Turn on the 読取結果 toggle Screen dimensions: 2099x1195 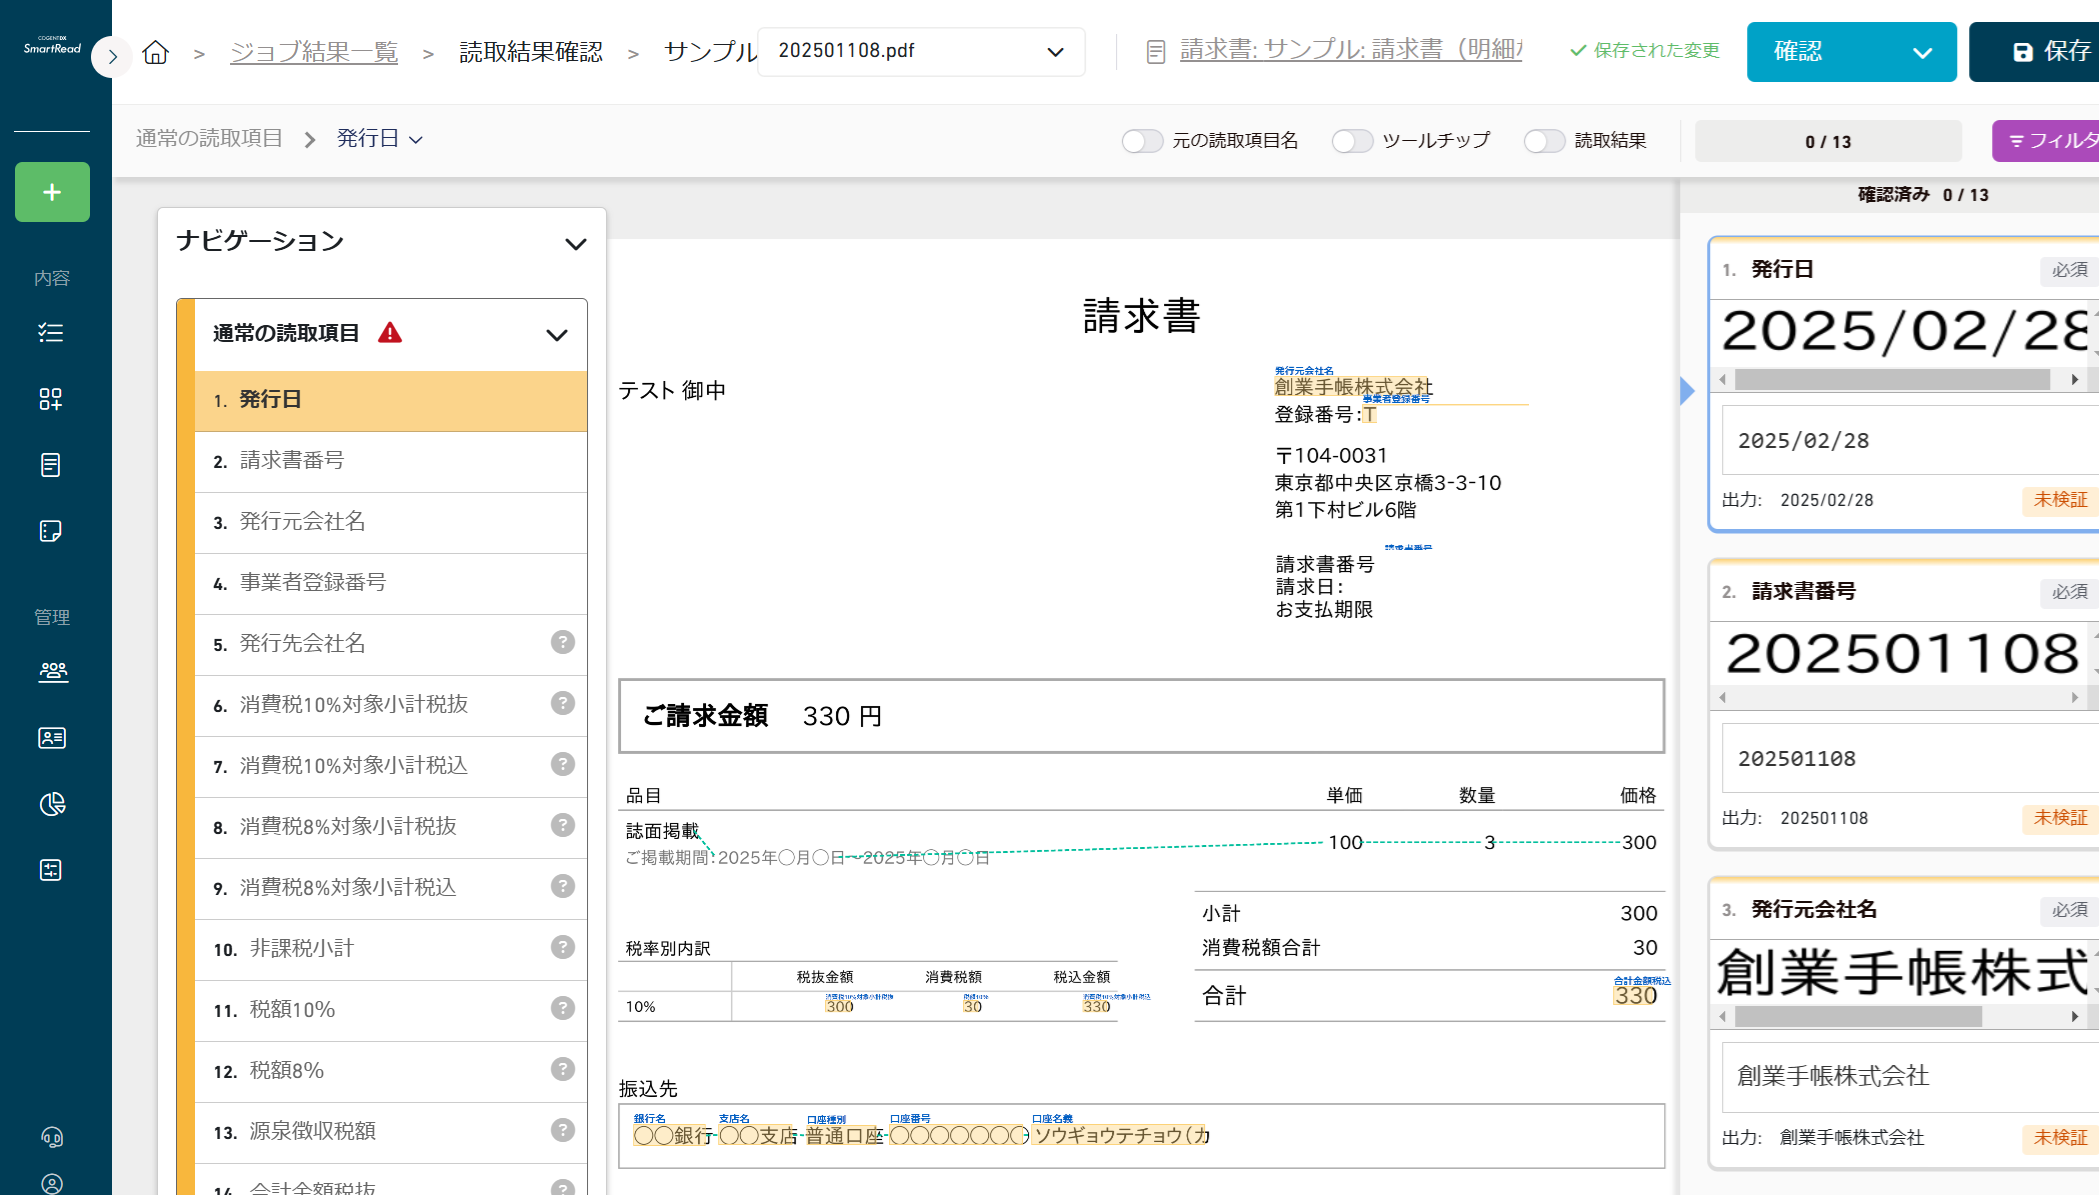(1544, 141)
